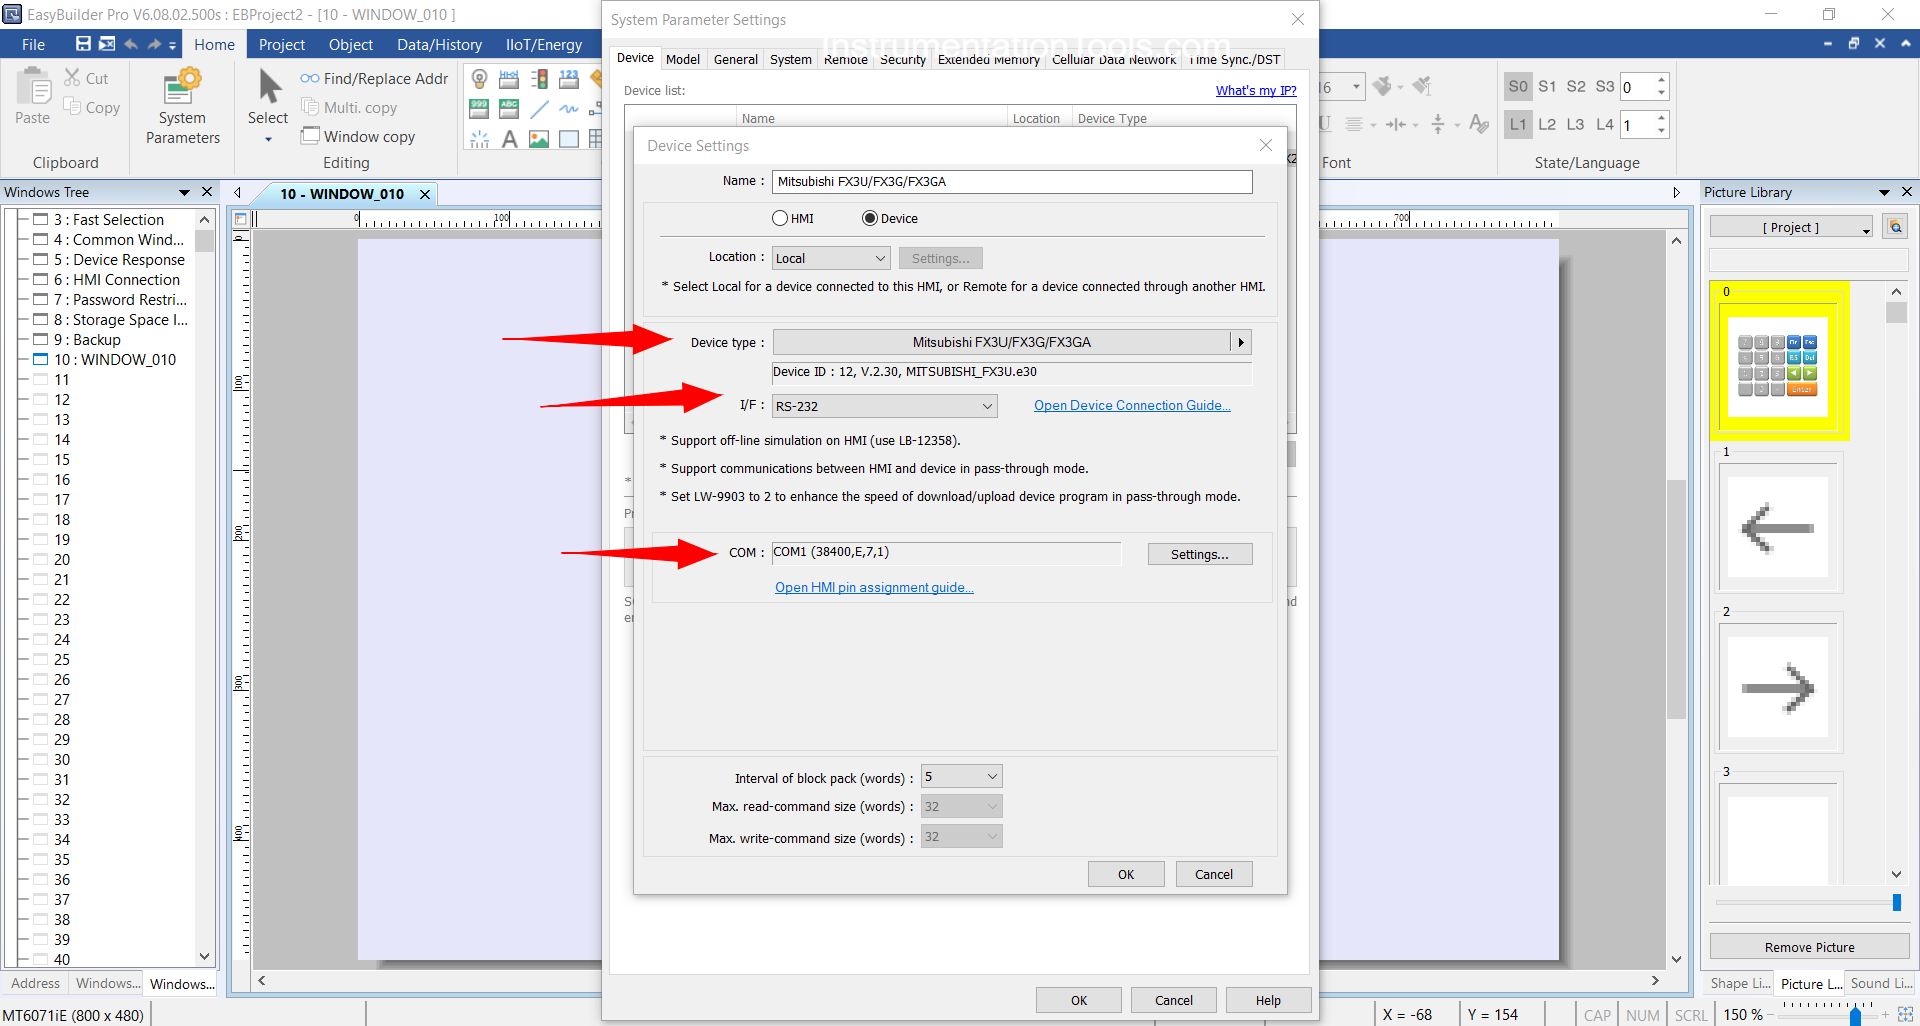Viewport: 1920px width, 1026px height.
Task: Insert a Picture object (image icon)
Action: [x=539, y=139]
